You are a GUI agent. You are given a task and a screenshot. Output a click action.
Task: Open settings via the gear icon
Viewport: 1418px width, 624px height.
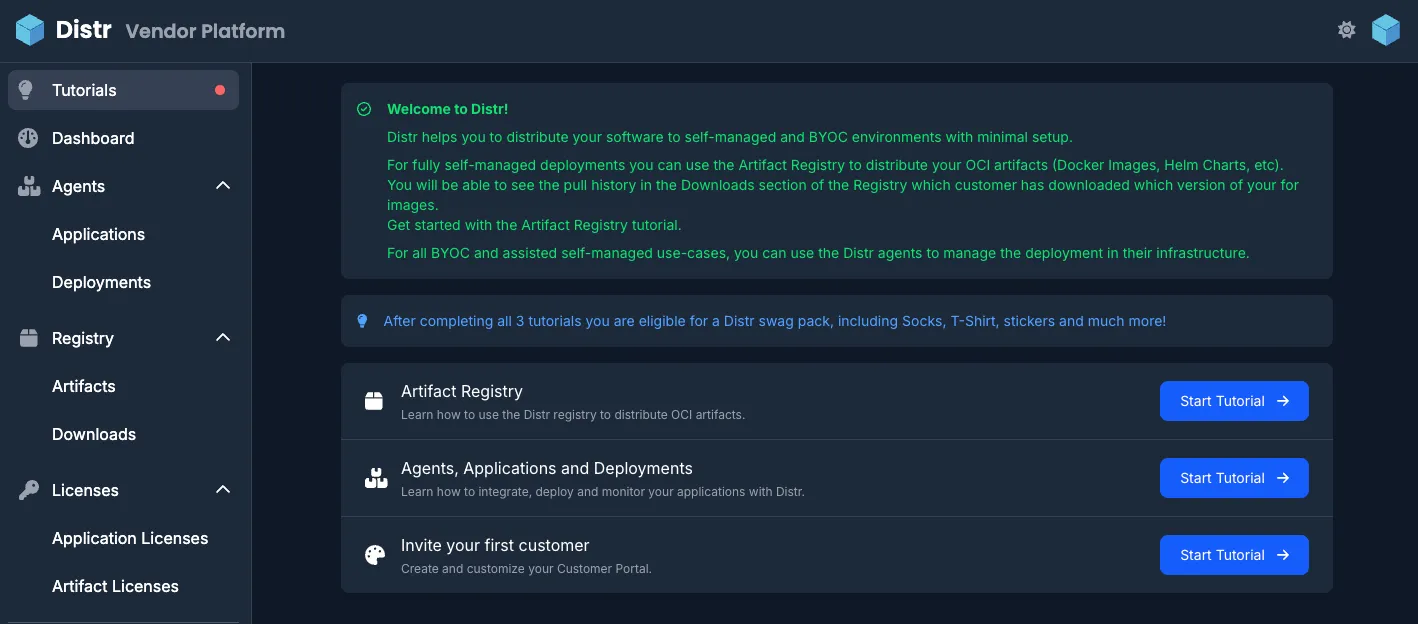(1347, 30)
